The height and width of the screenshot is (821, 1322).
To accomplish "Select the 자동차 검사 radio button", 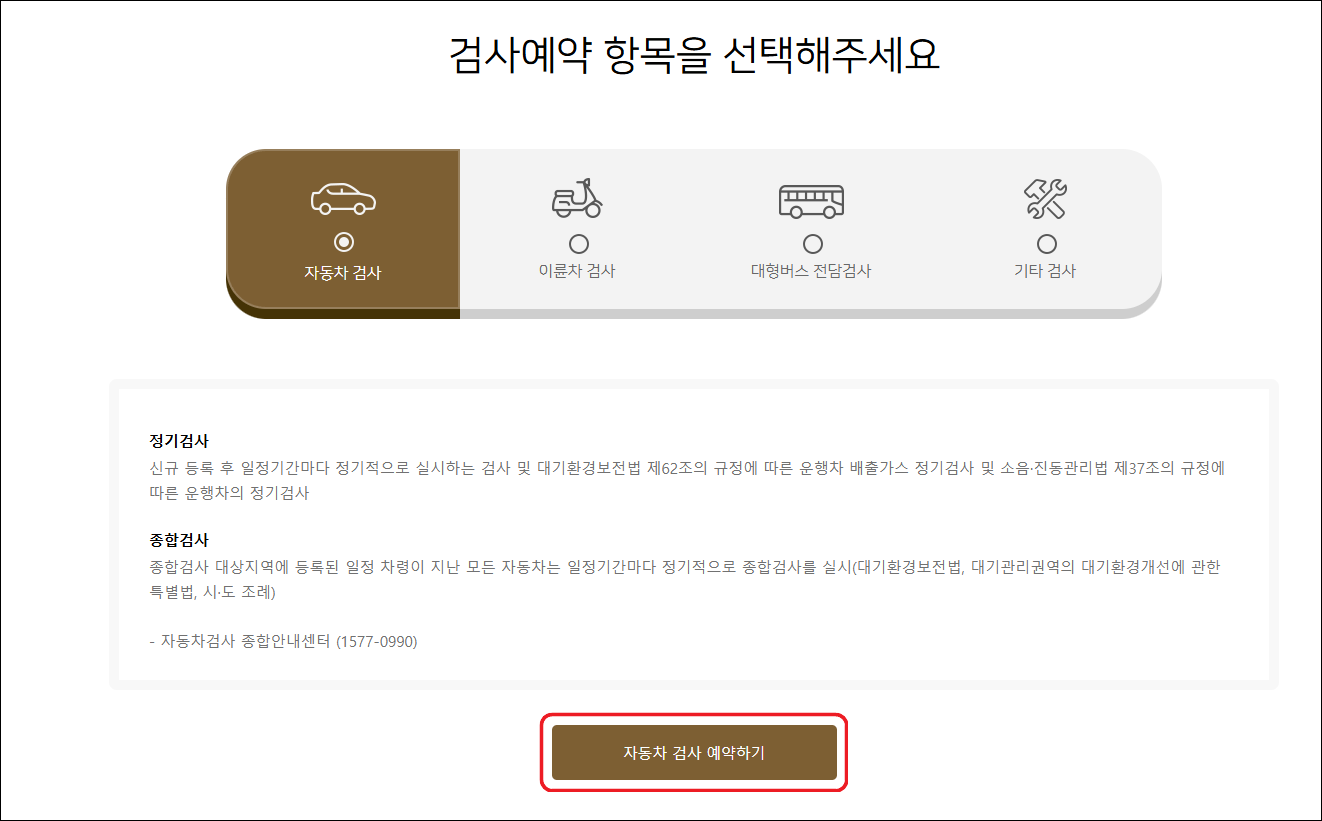I will point(344,242).
